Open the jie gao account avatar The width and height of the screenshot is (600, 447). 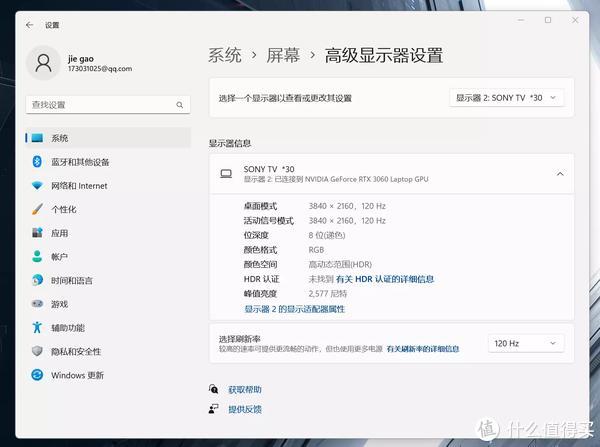(x=43, y=63)
